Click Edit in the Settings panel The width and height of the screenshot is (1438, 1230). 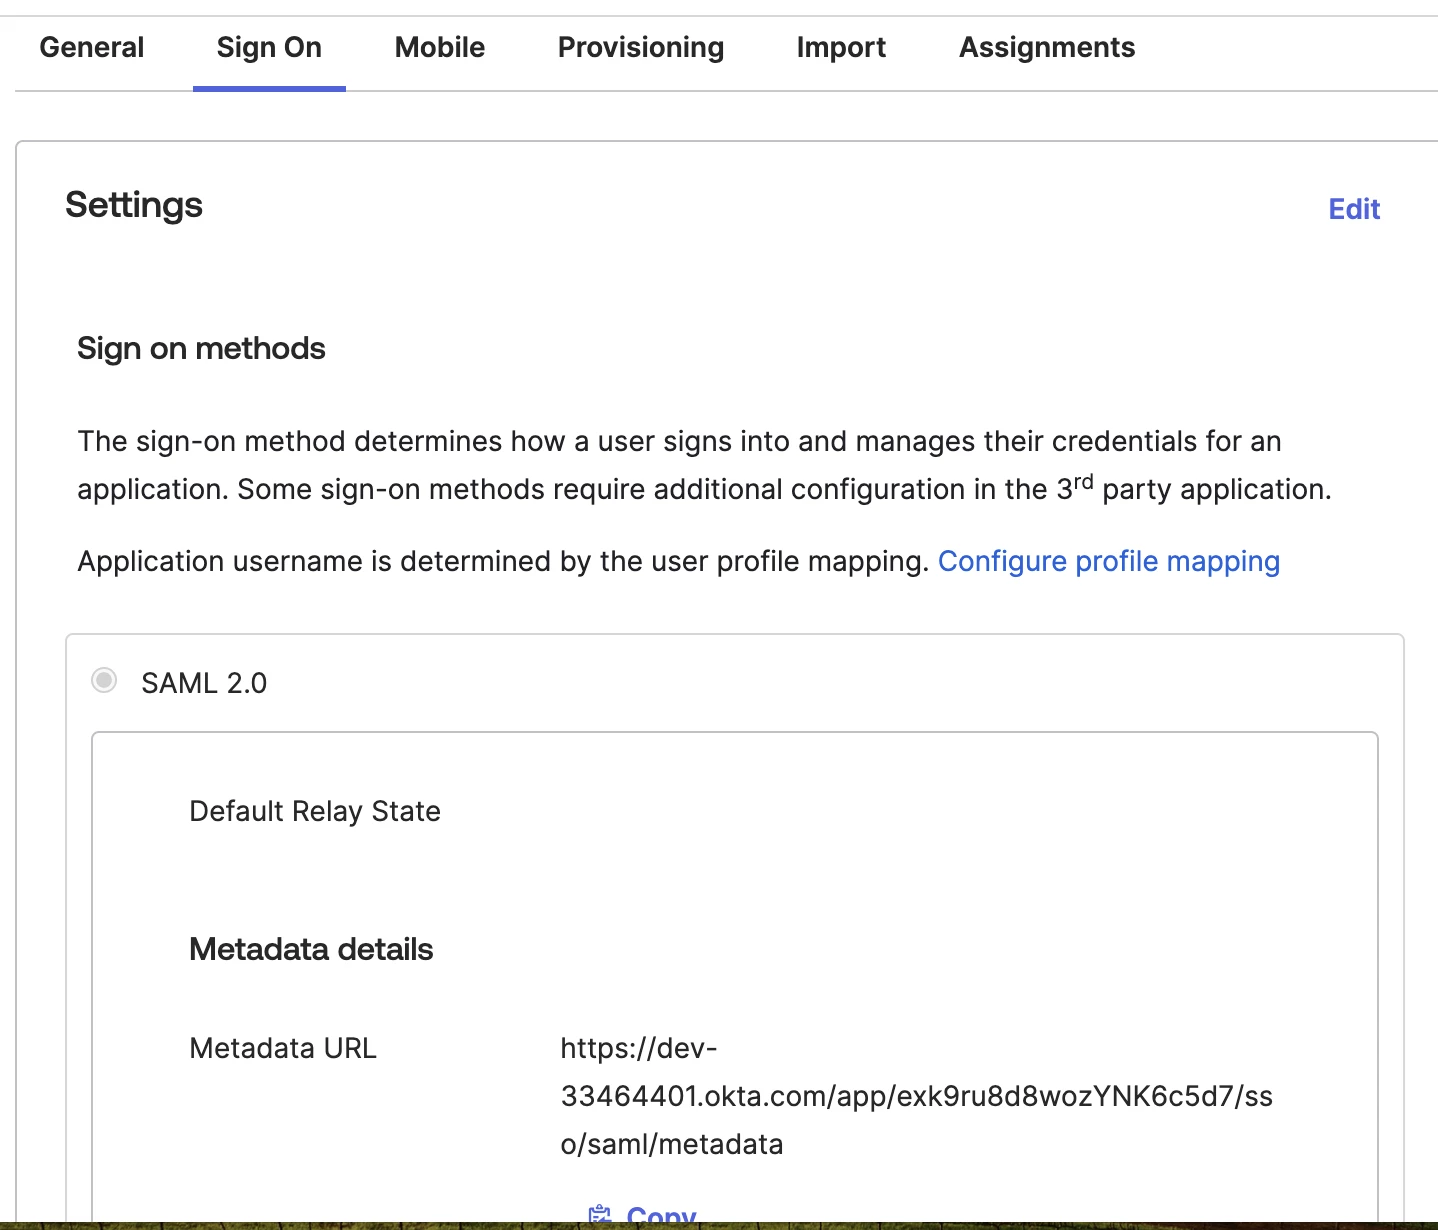(1353, 209)
